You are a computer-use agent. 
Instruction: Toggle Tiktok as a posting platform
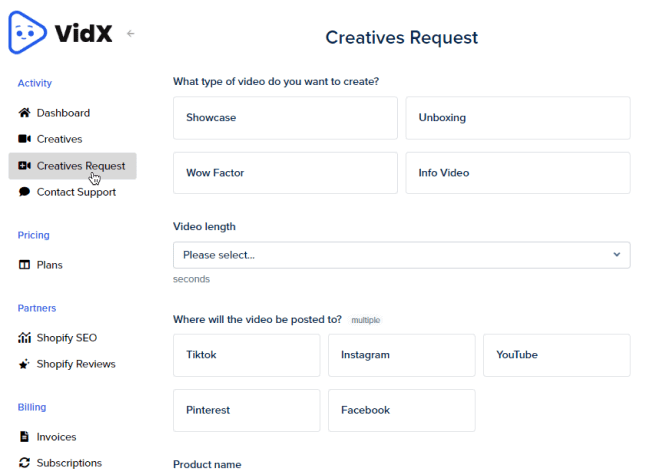pos(246,355)
